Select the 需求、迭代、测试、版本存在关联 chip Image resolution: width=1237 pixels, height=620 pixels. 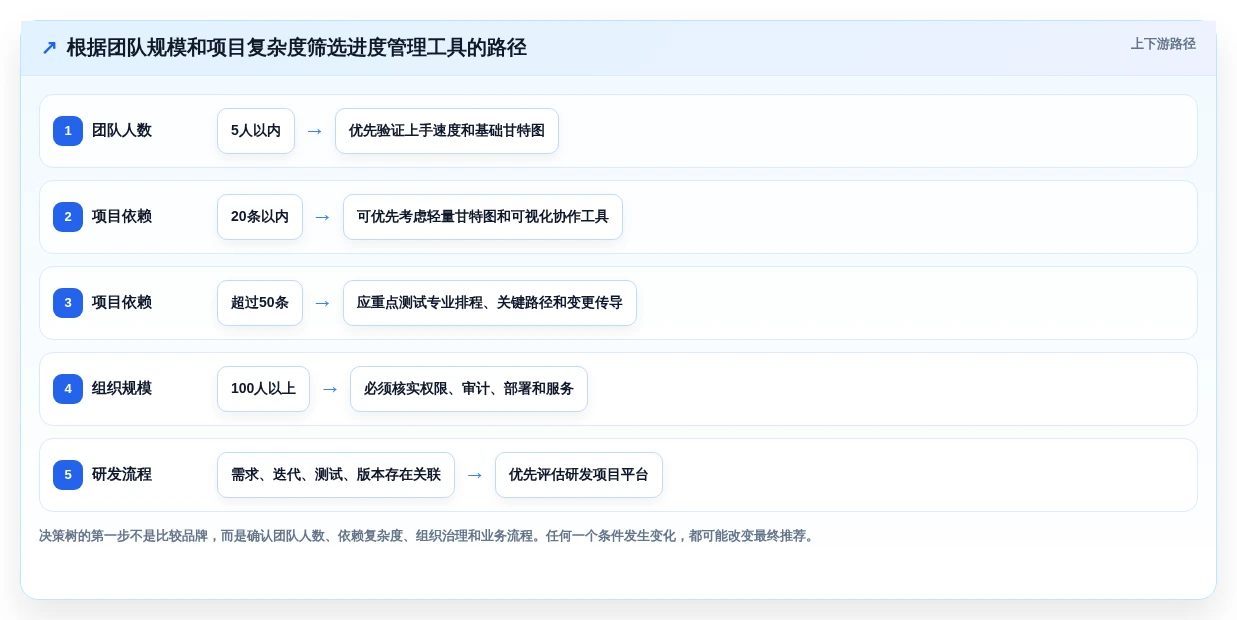[336, 475]
